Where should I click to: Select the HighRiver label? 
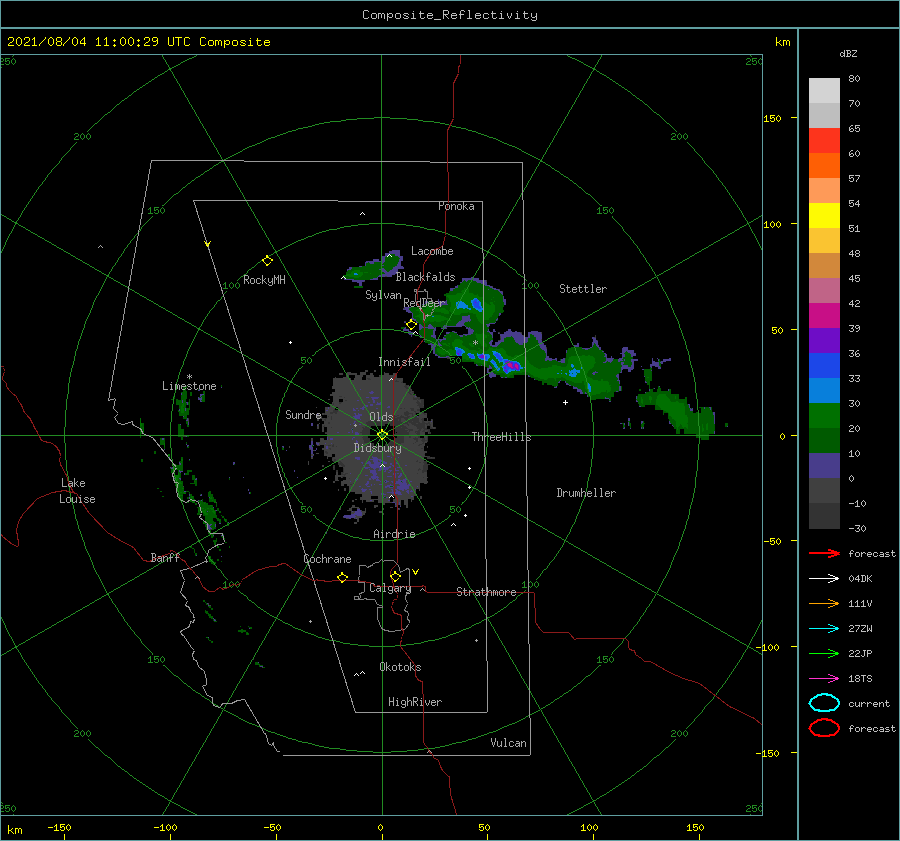415,702
